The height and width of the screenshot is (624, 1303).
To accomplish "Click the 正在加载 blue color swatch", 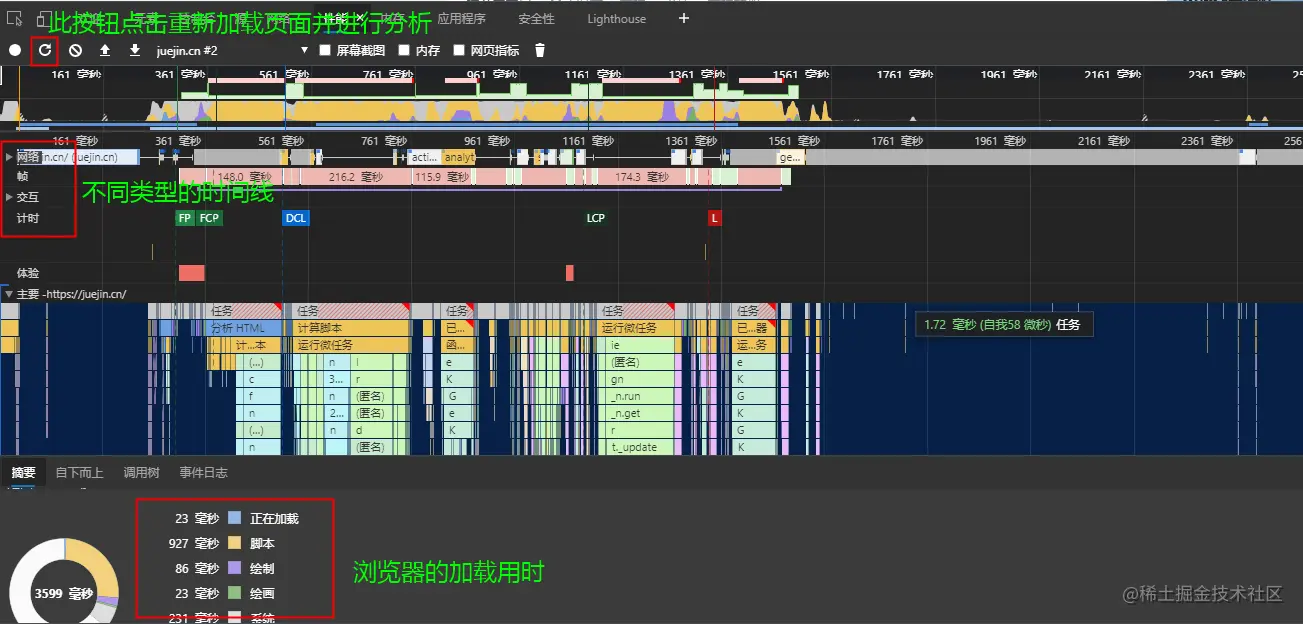I will 234,519.
